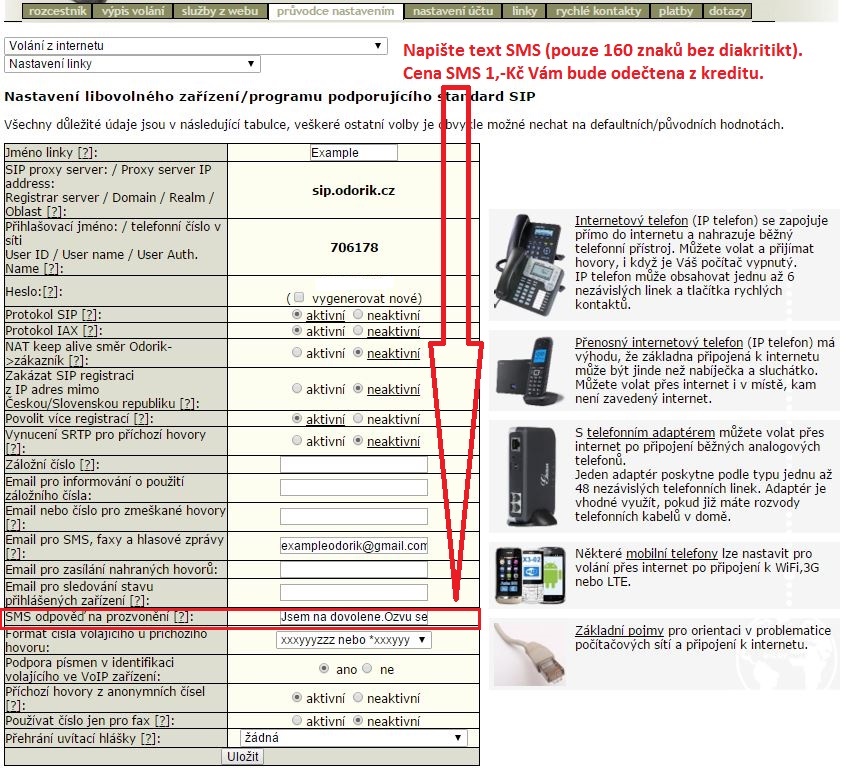The width and height of the screenshot is (855, 773).
Task: Click zmeškané hovory email field
Action: (353, 517)
